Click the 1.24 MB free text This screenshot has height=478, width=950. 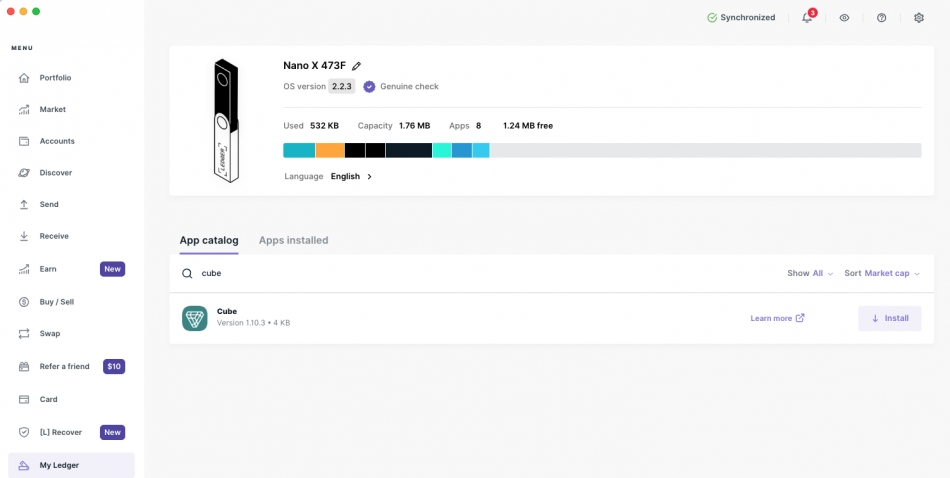528,126
